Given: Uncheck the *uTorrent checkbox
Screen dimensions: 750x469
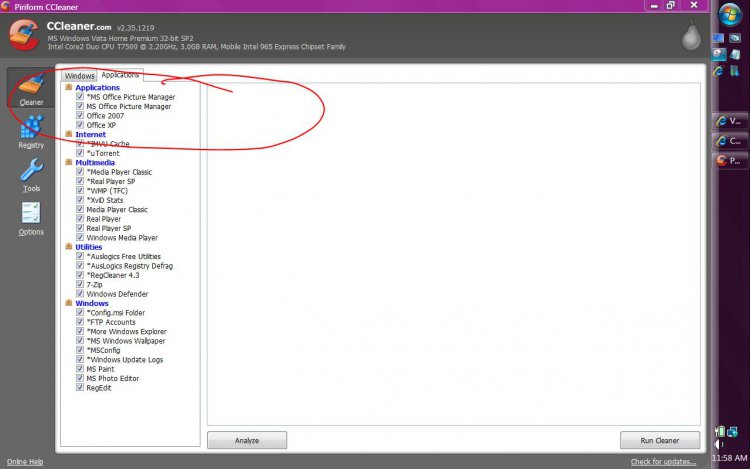Looking at the screenshot, I should 80,153.
